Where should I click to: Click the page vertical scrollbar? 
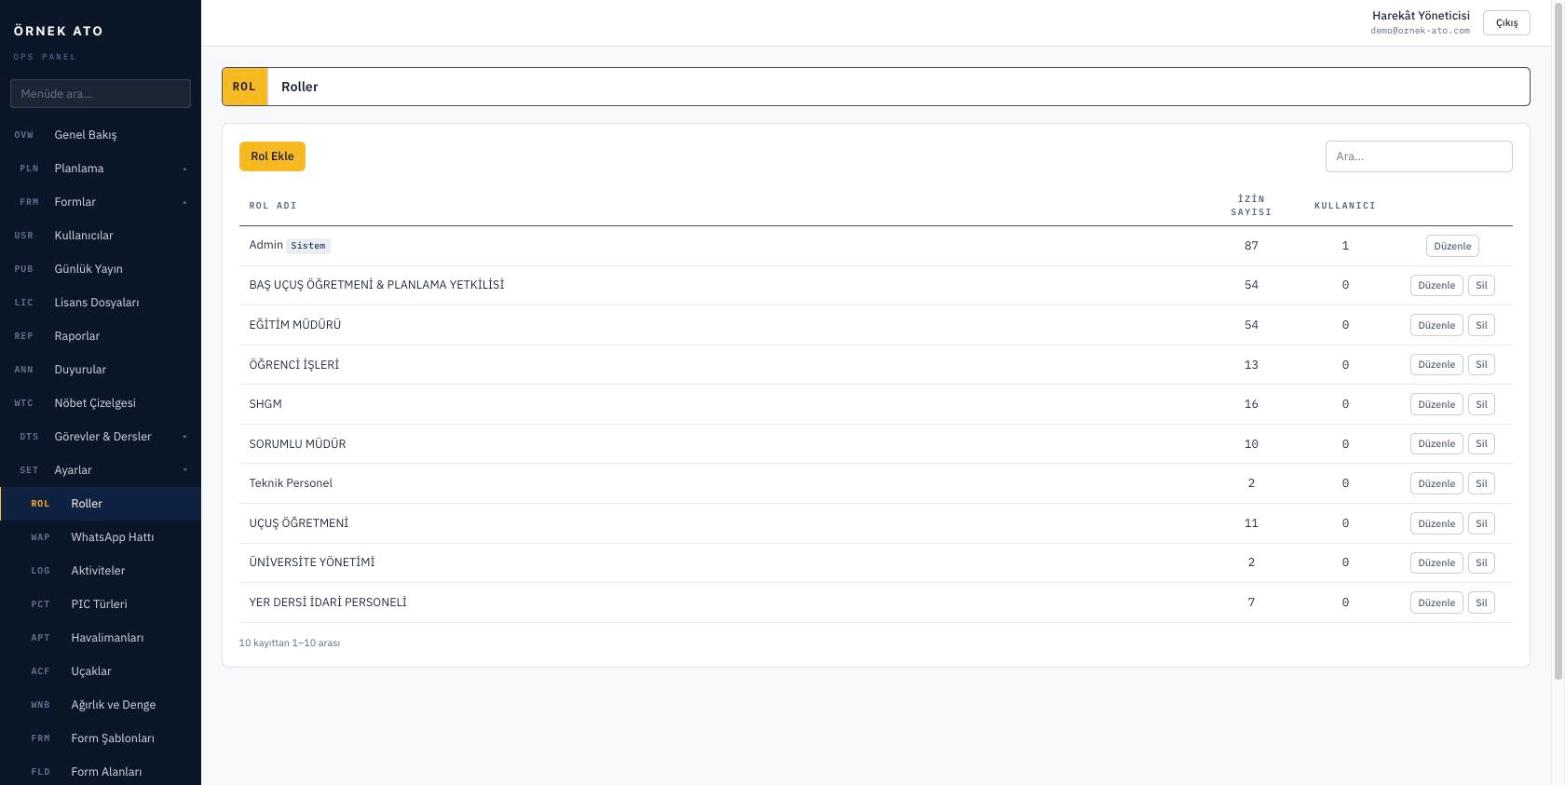pyautogui.click(x=1559, y=340)
